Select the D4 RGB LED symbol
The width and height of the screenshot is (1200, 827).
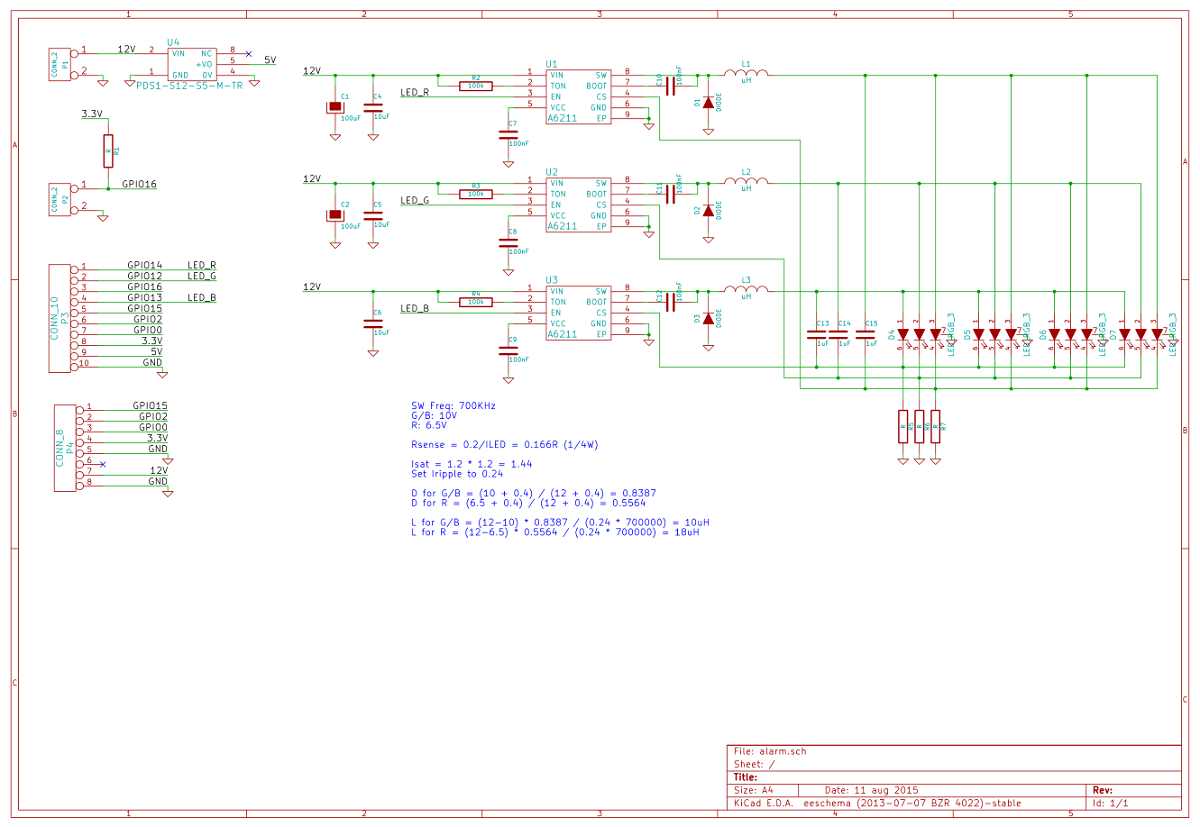coord(919,334)
